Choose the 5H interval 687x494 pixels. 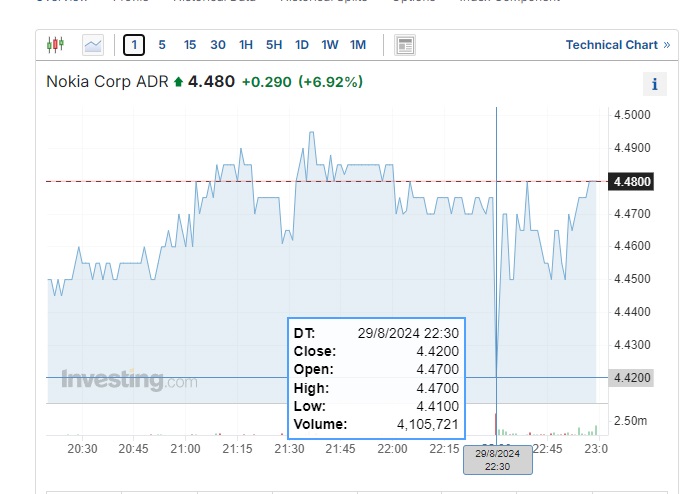tap(274, 45)
